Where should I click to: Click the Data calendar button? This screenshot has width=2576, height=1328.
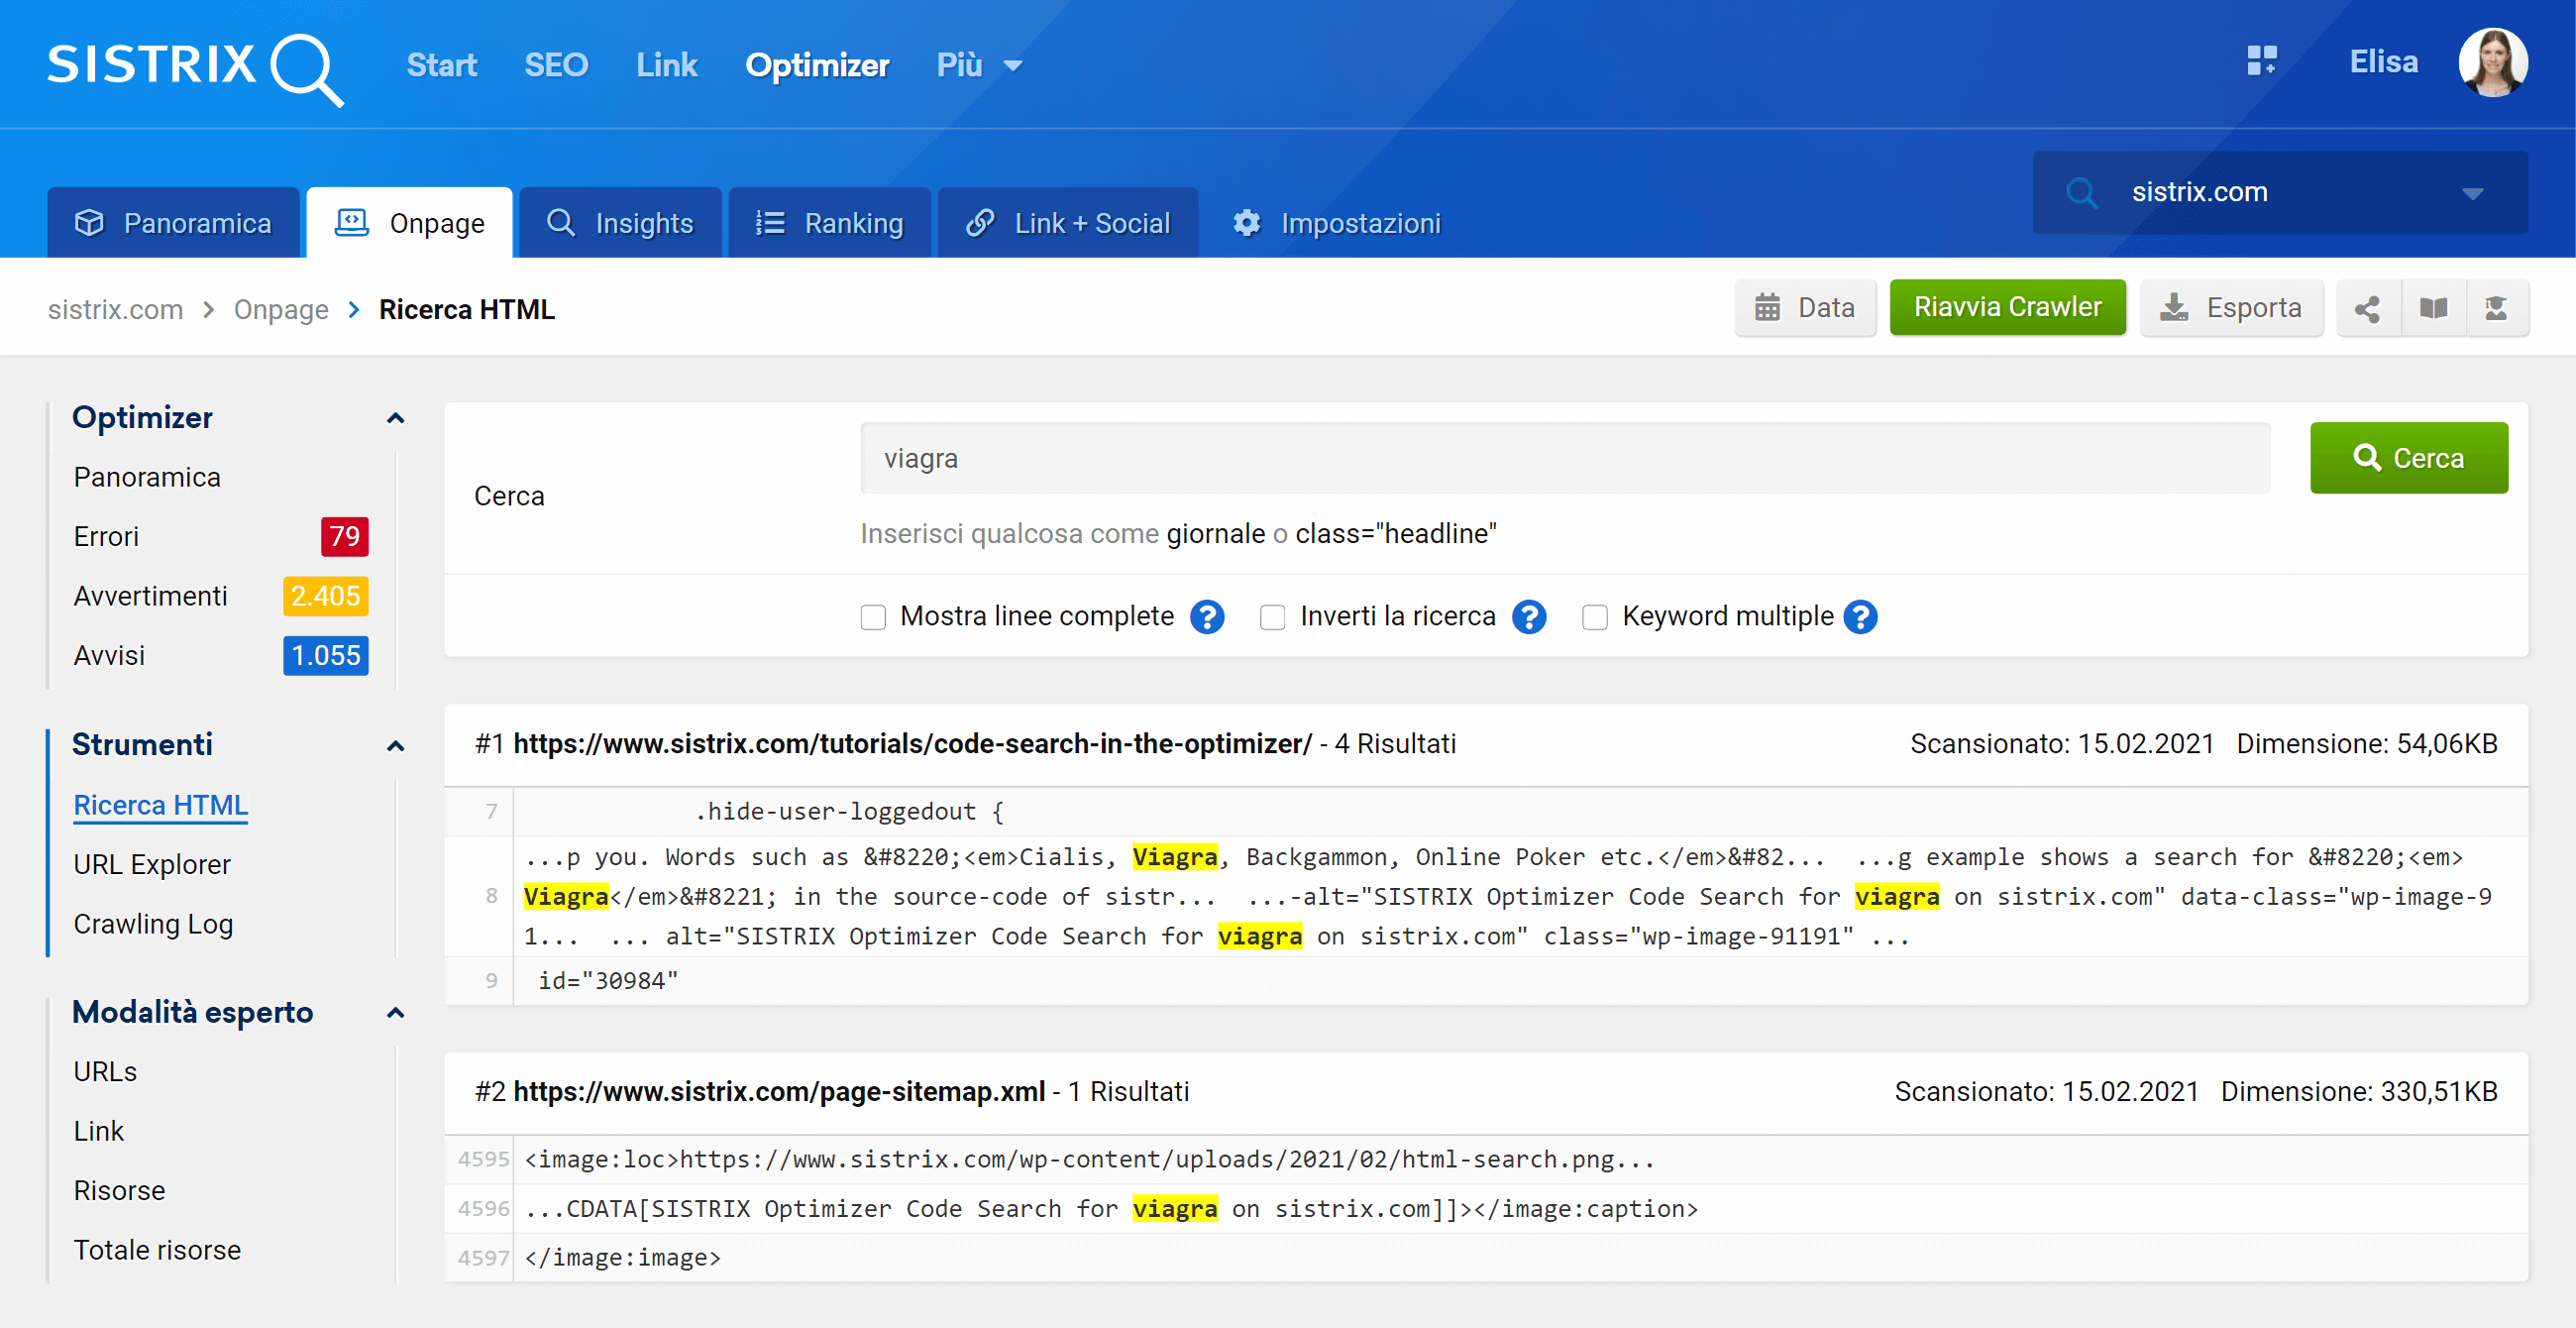click(x=1805, y=308)
